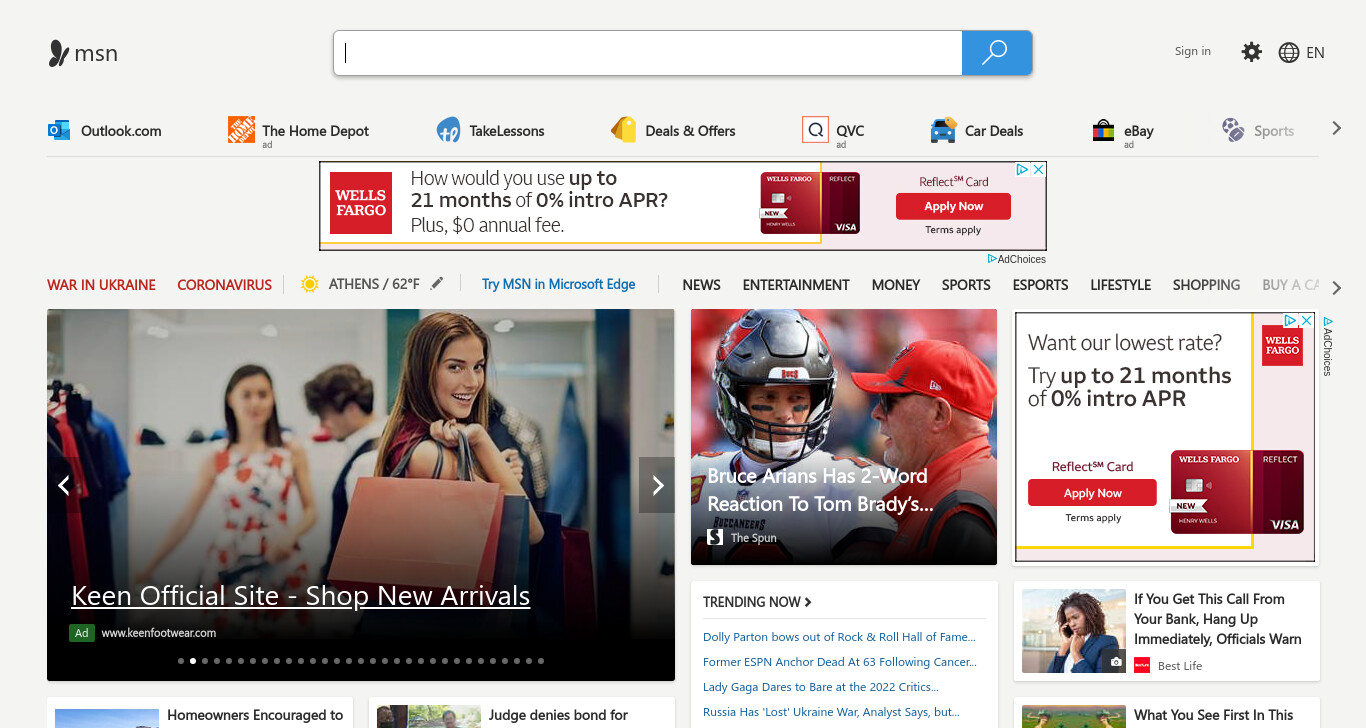The width and height of the screenshot is (1366, 728).
Task: Open the CORONAVIRUS tab
Action: (224, 285)
